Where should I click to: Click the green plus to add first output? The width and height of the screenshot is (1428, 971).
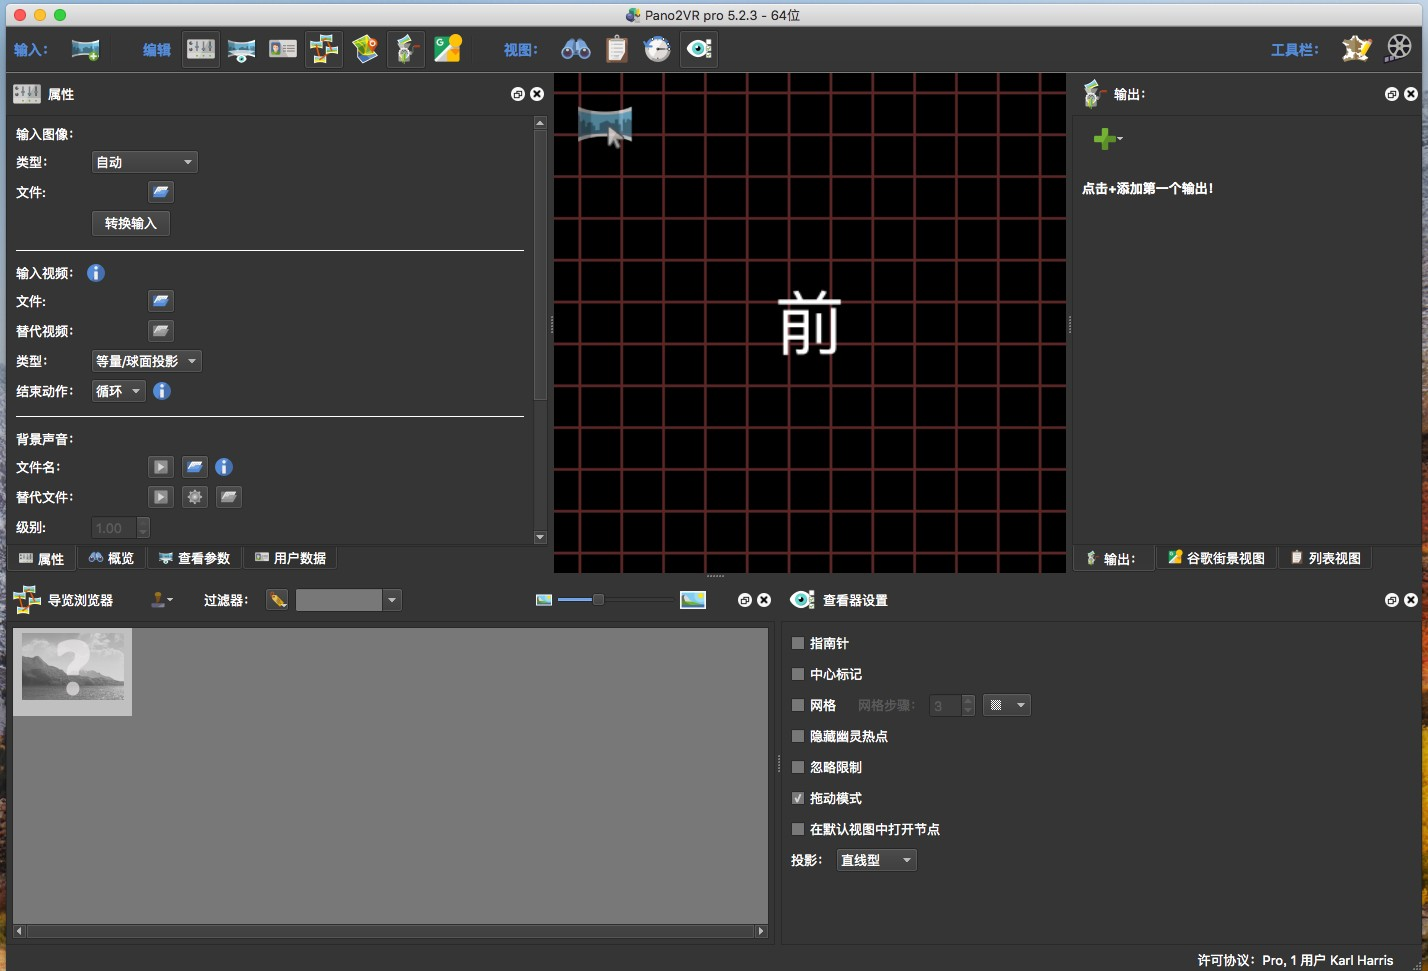point(1104,139)
